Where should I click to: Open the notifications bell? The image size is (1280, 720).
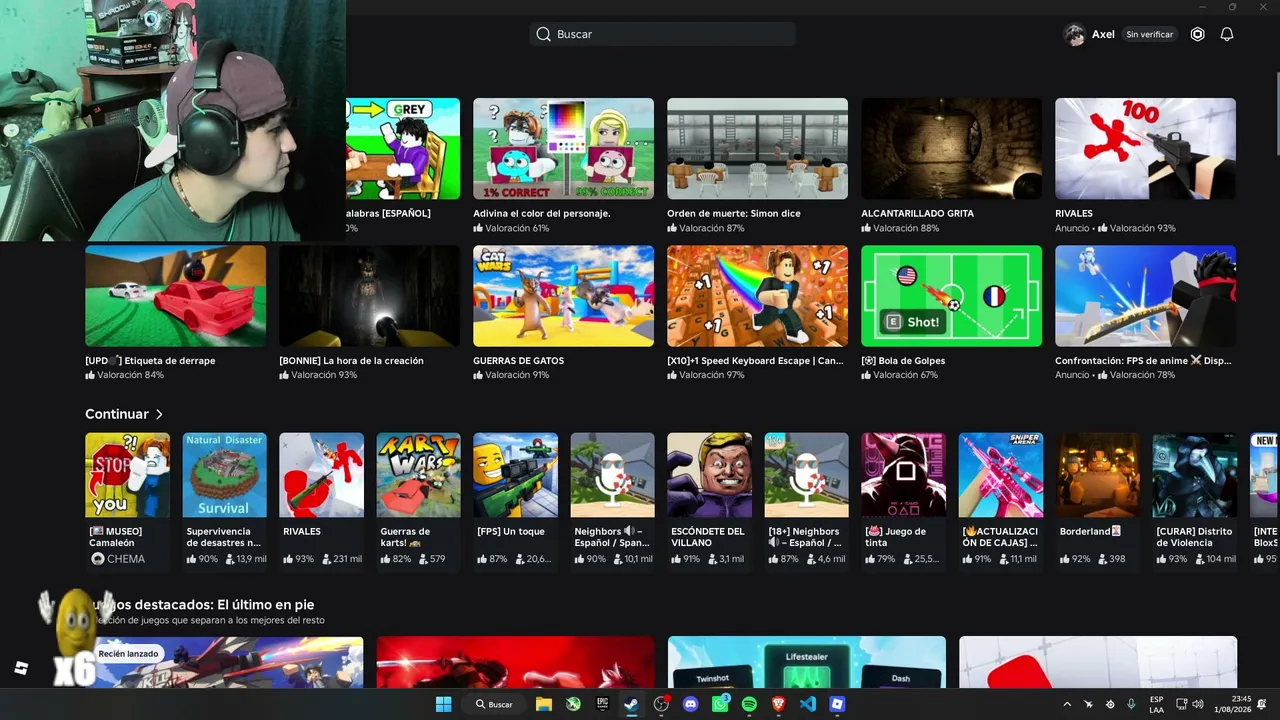(x=1227, y=34)
